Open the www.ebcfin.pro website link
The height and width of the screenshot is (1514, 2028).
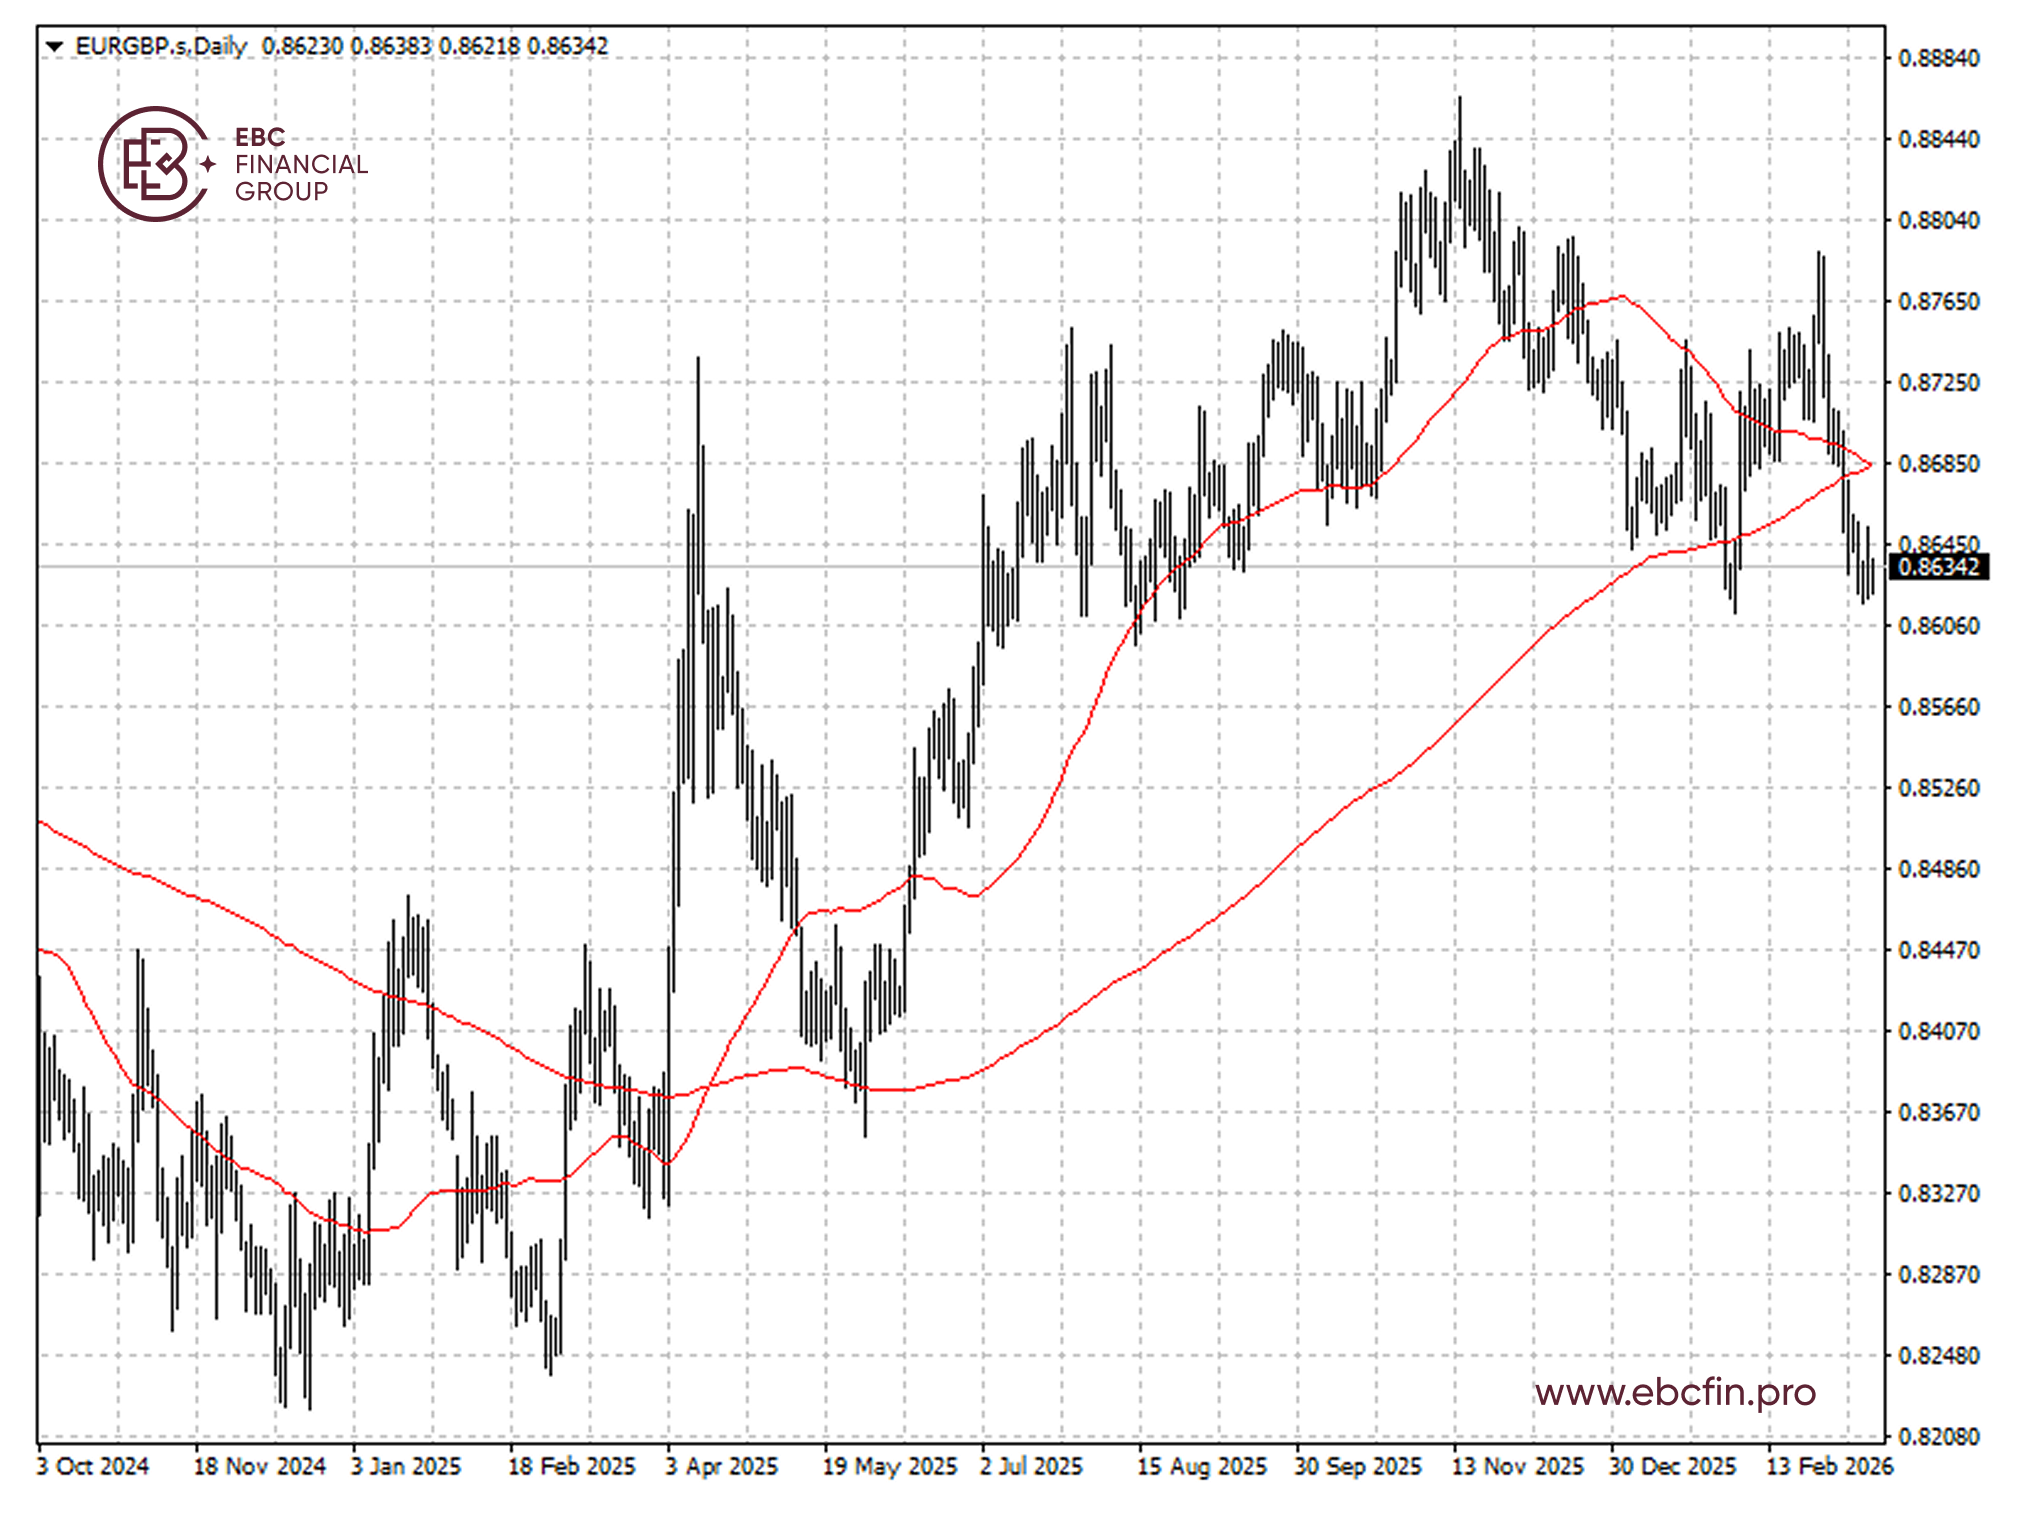(1675, 1391)
